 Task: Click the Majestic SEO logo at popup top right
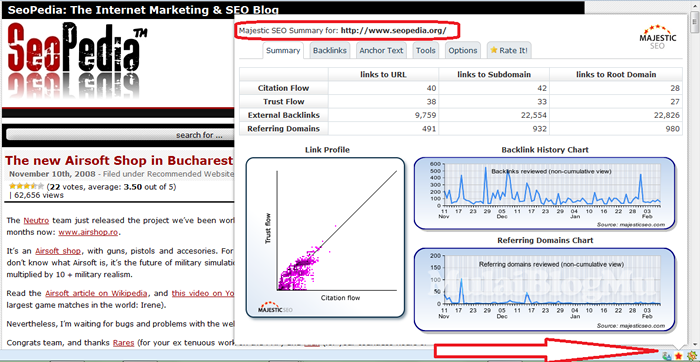point(658,37)
